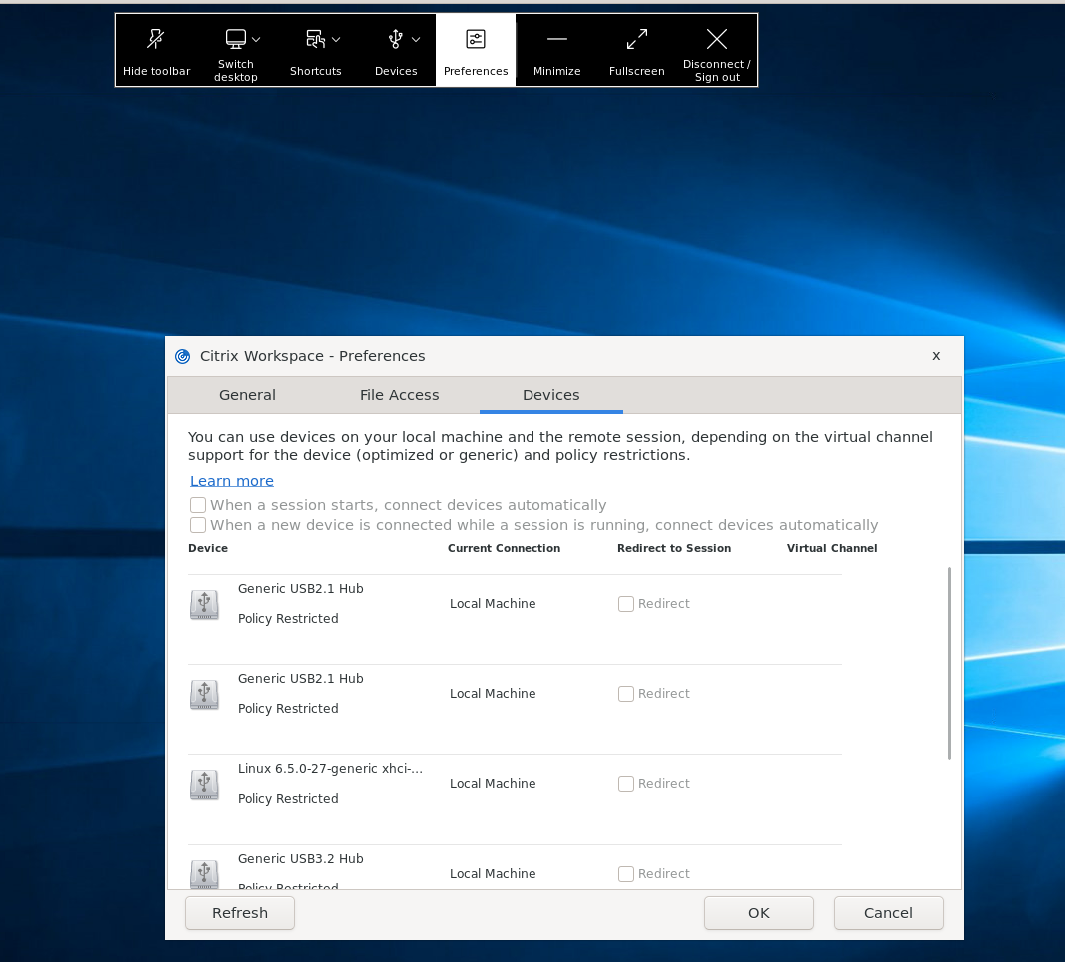
Task: Toggle auto-connect for newly connected devices
Action: [199, 525]
